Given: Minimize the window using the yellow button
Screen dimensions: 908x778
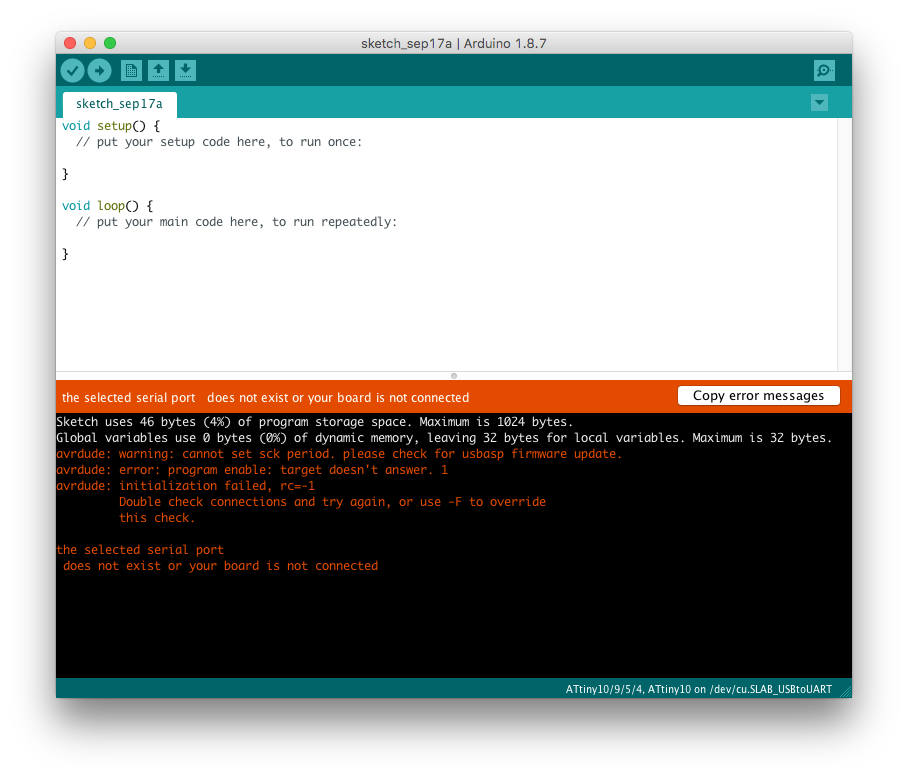Looking at the screenshot, I should tap(90, 44).
